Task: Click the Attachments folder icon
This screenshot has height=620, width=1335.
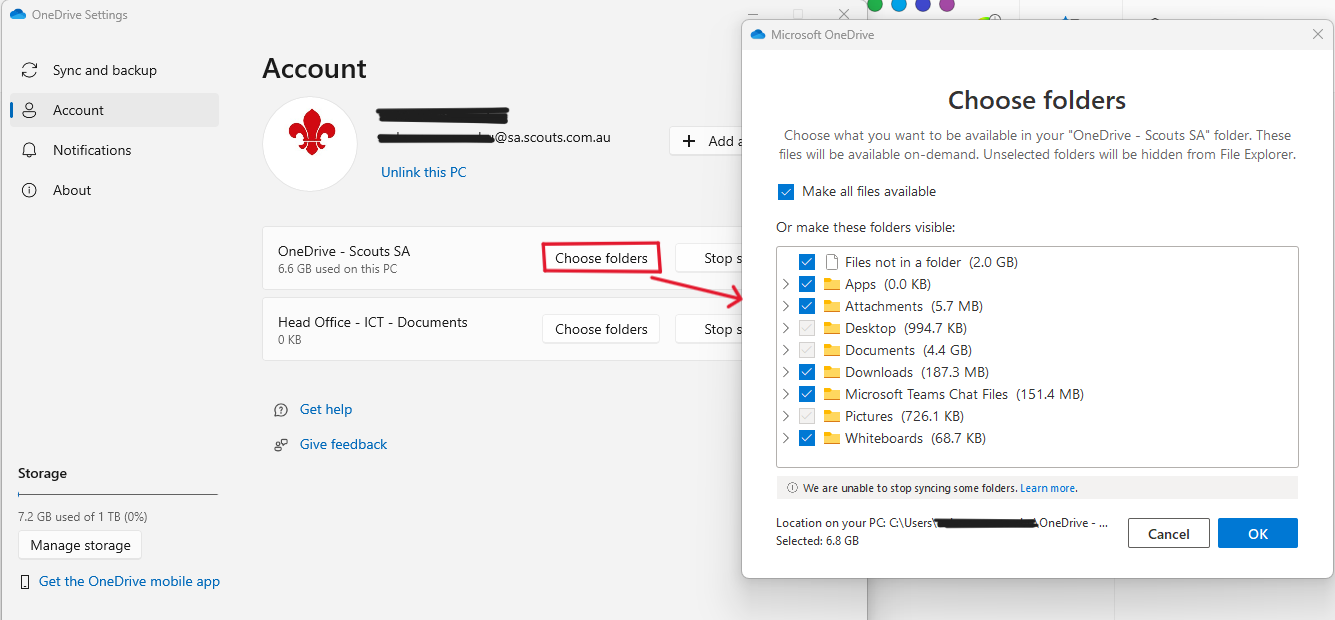Action: [x=831, y=306]
